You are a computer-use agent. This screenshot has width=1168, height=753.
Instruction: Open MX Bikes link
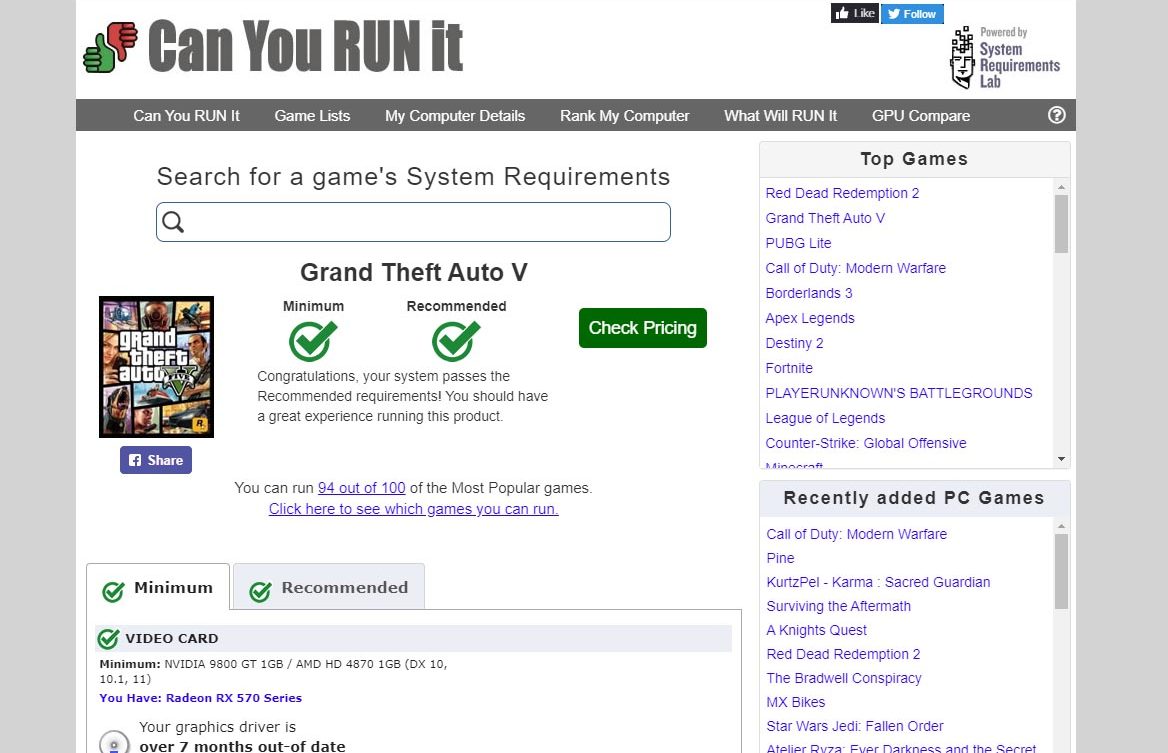pos(796,702)
